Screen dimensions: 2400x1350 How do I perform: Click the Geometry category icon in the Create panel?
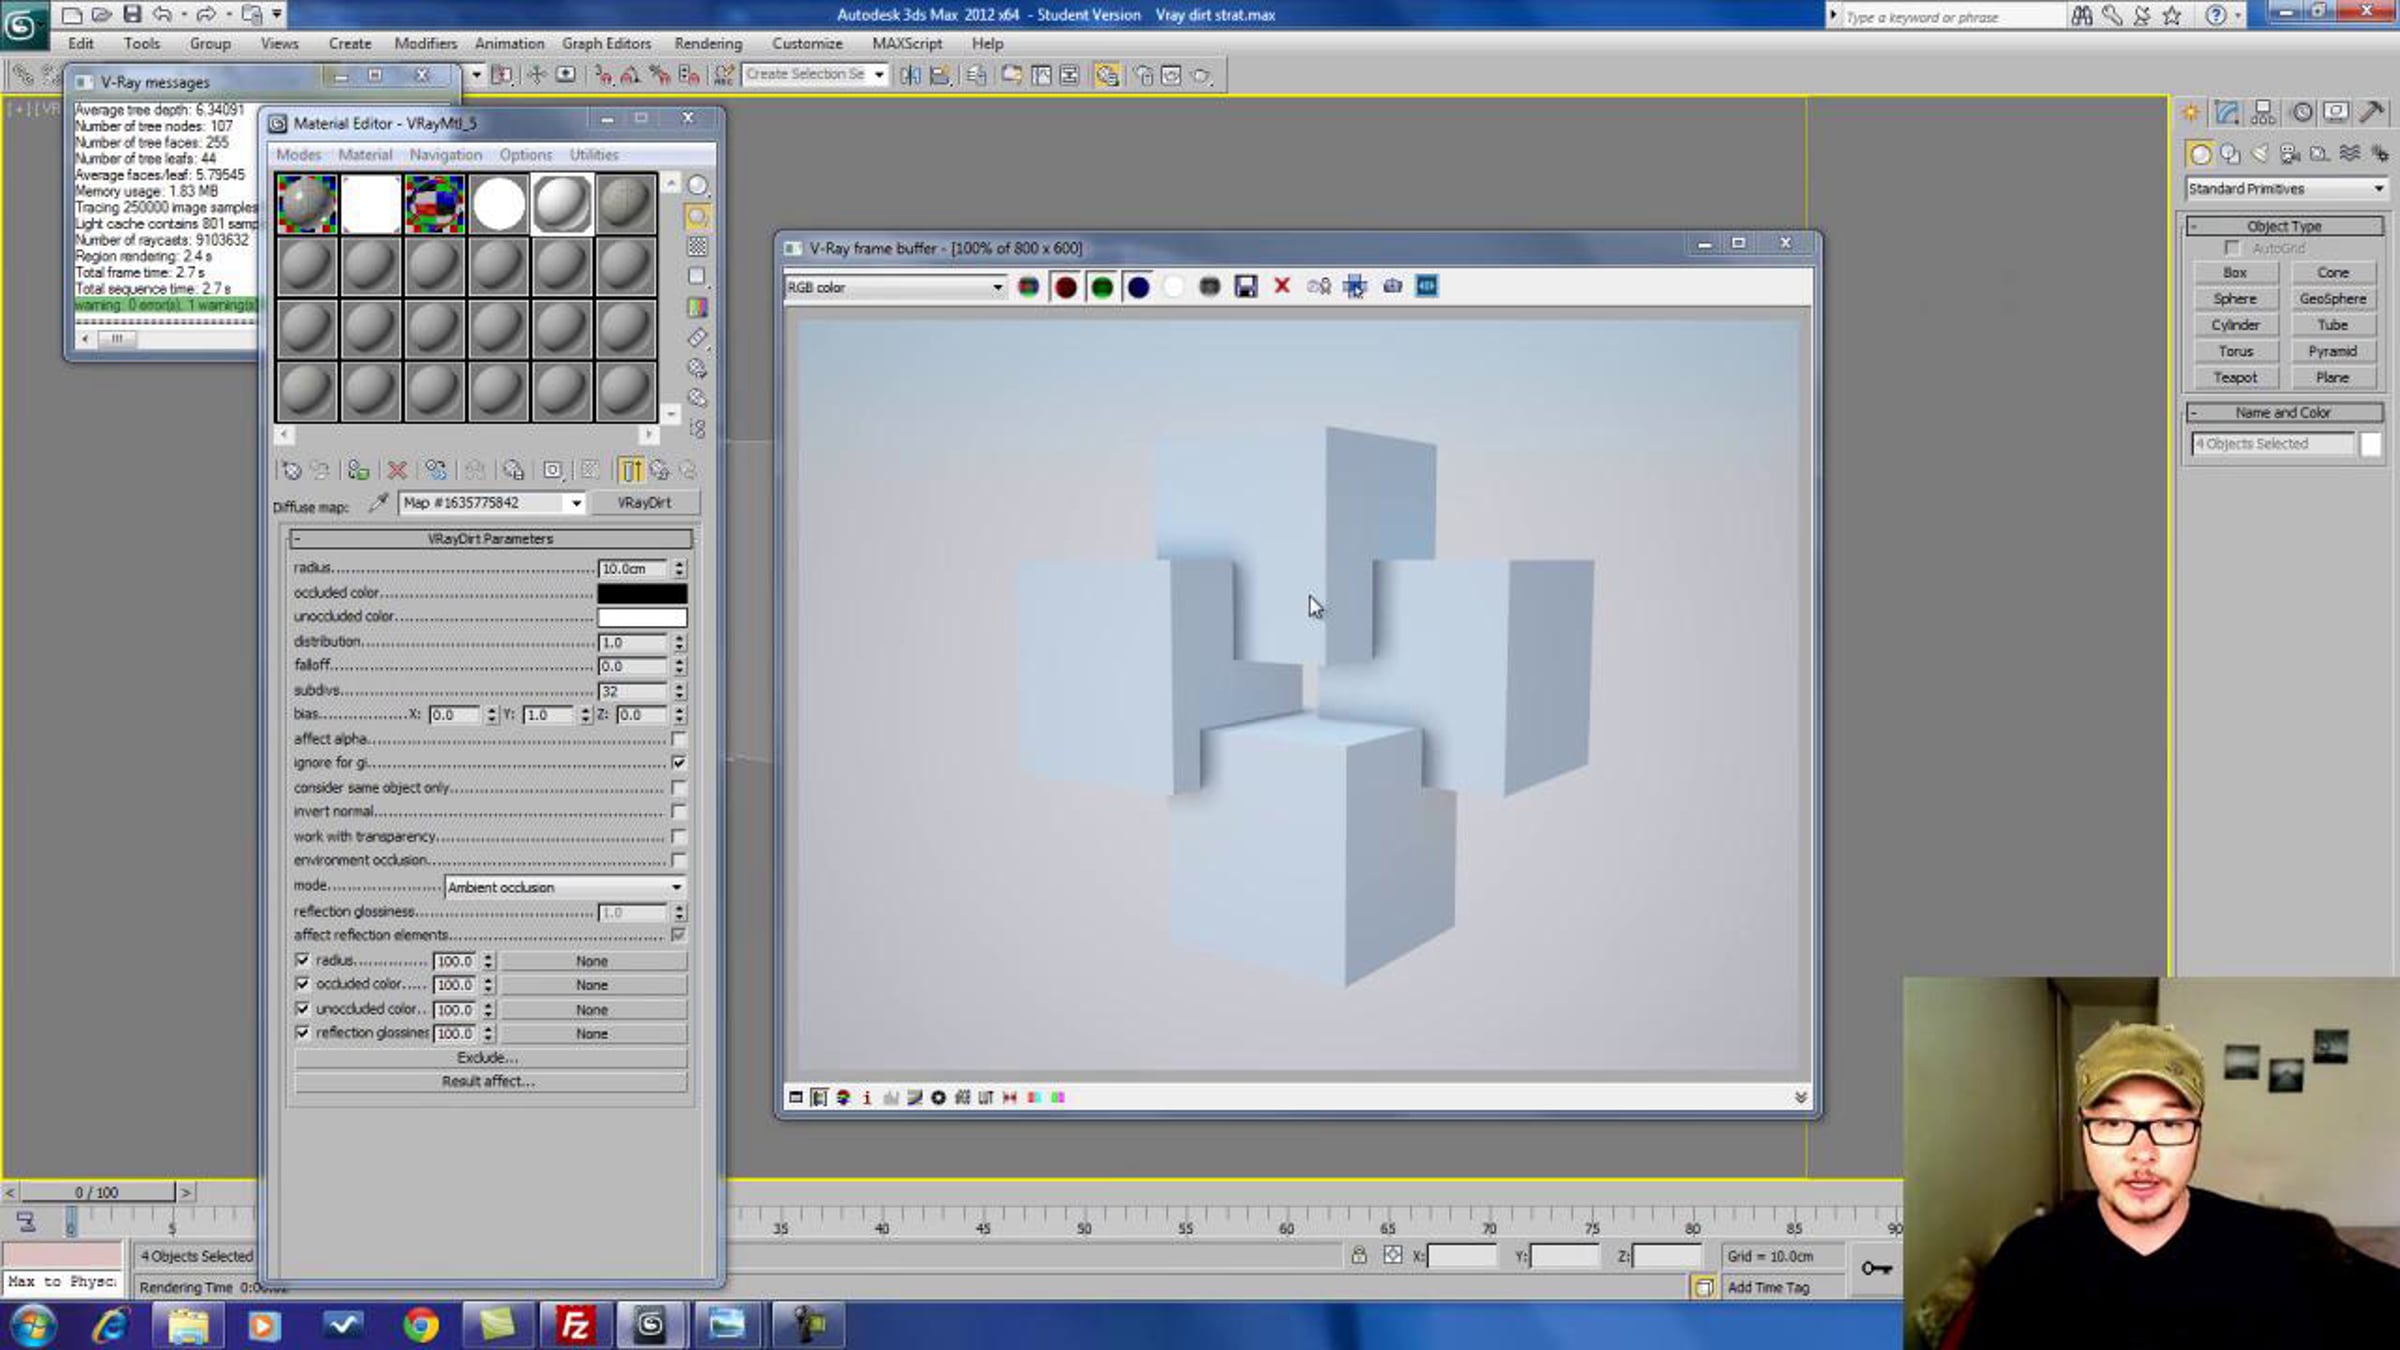[2200, 154]
